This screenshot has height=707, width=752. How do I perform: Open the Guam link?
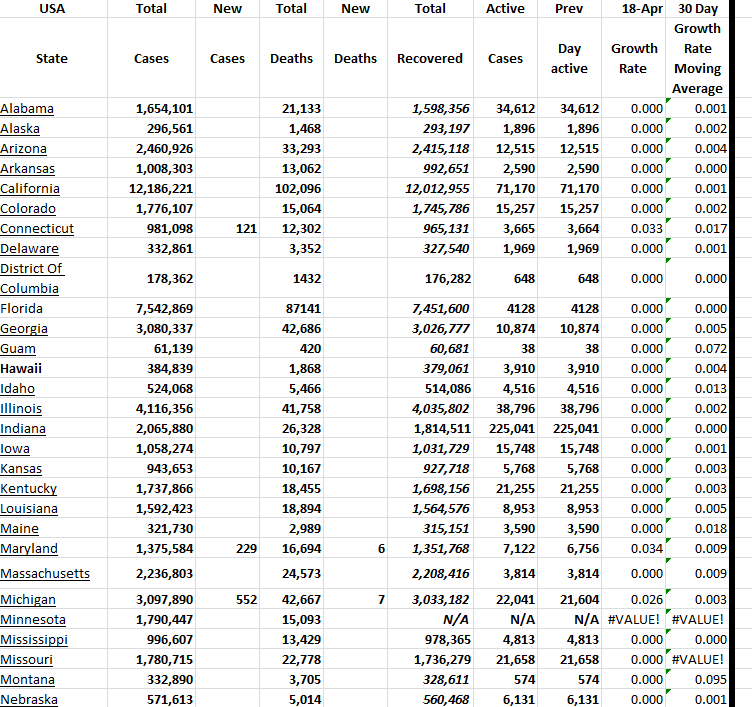click(18, 349)
